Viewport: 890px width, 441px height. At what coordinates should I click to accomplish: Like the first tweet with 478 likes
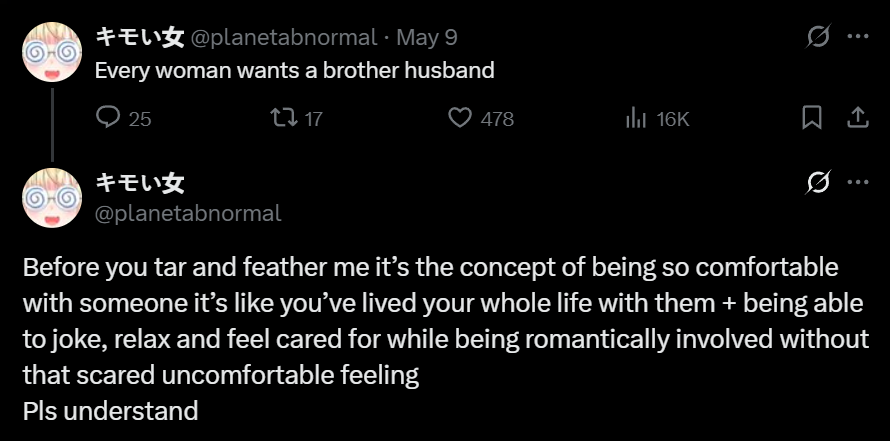(x=459, y=118)
